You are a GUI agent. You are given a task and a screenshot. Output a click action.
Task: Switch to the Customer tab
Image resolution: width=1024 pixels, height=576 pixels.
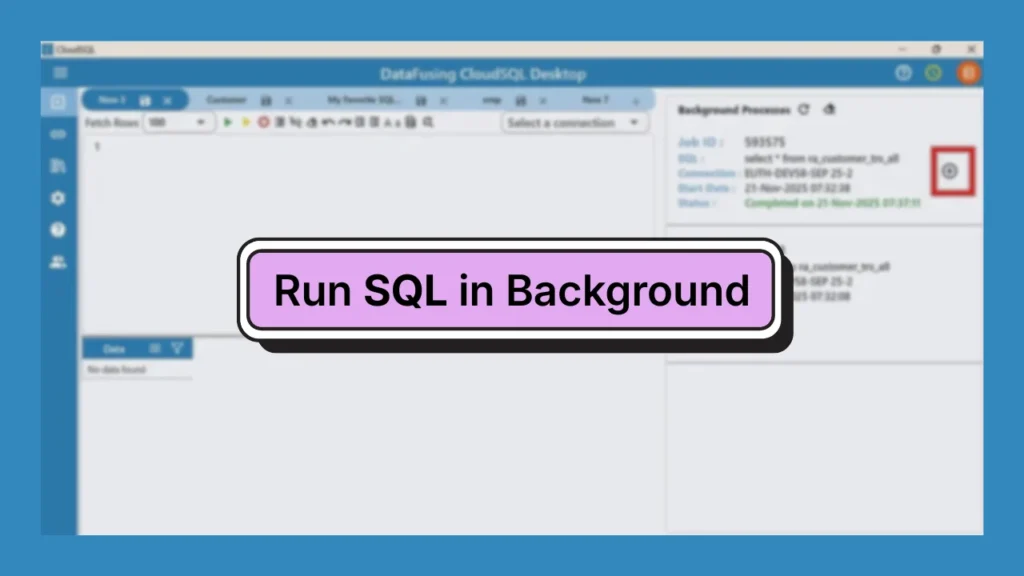[227, 100]
